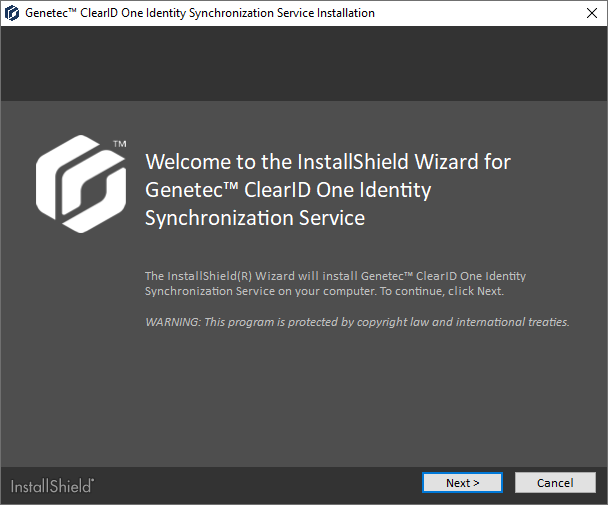608x505 pixels.
Task: Click the large Genetec hexagon logo
Action: pyautogui.click(x=81, y=184)
